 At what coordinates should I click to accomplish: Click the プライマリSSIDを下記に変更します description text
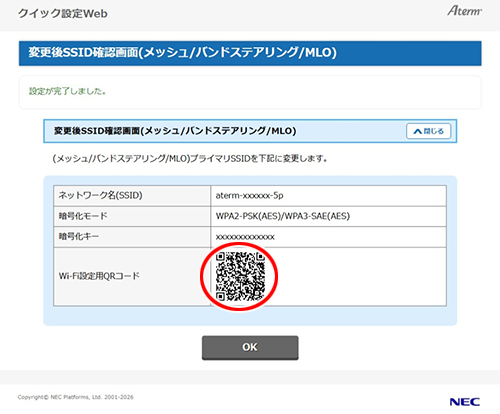[190, 159]
